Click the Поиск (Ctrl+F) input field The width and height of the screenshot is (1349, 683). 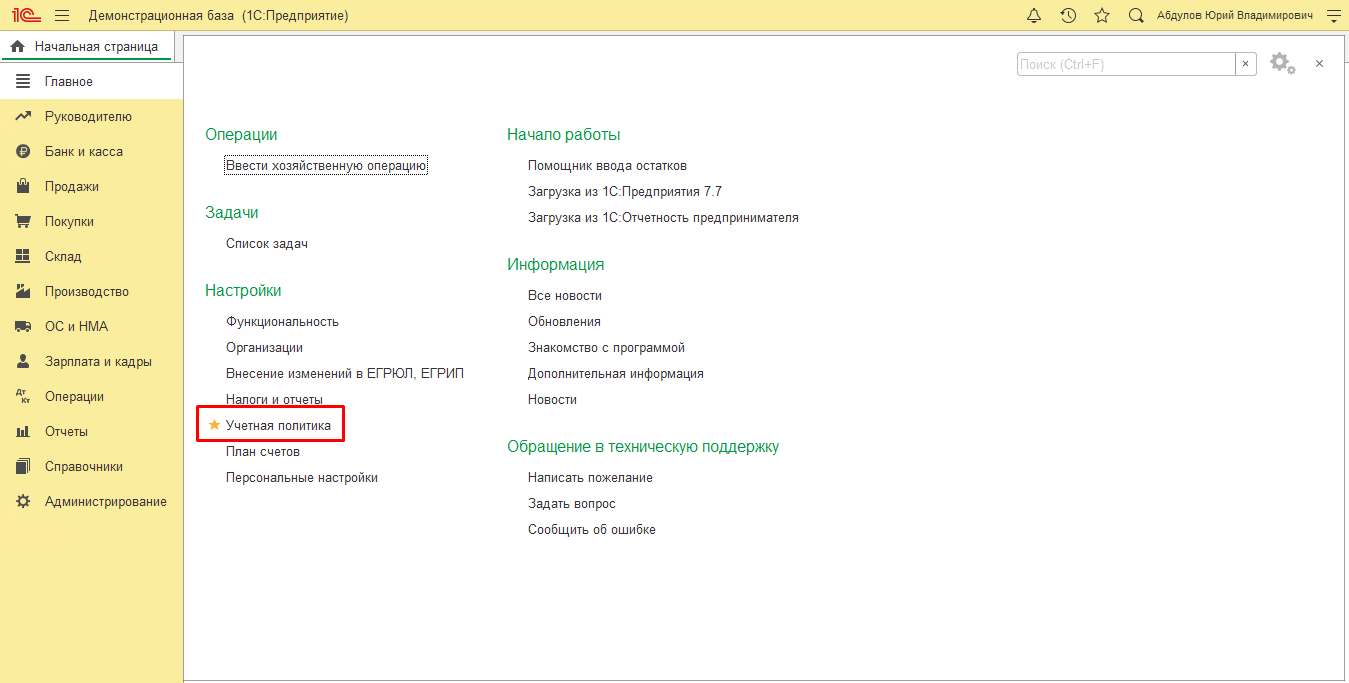1126,64
